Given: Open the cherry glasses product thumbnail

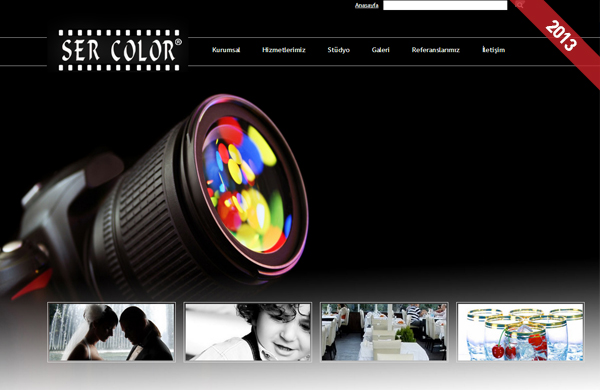Looking at the screenshot, I should [x=520, y=332].
